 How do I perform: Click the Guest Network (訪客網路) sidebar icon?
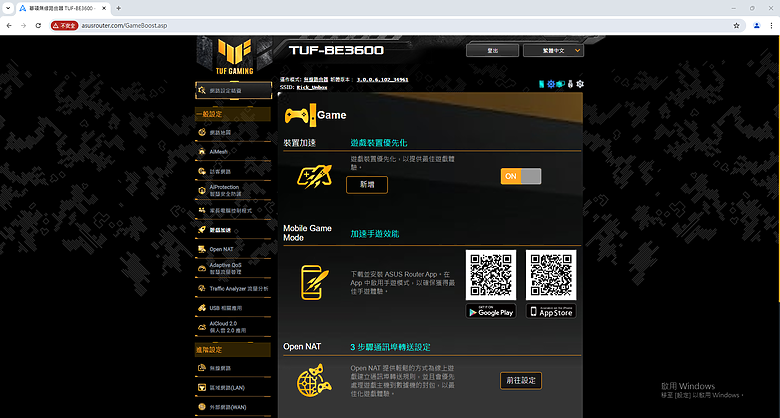click(202, 171)
